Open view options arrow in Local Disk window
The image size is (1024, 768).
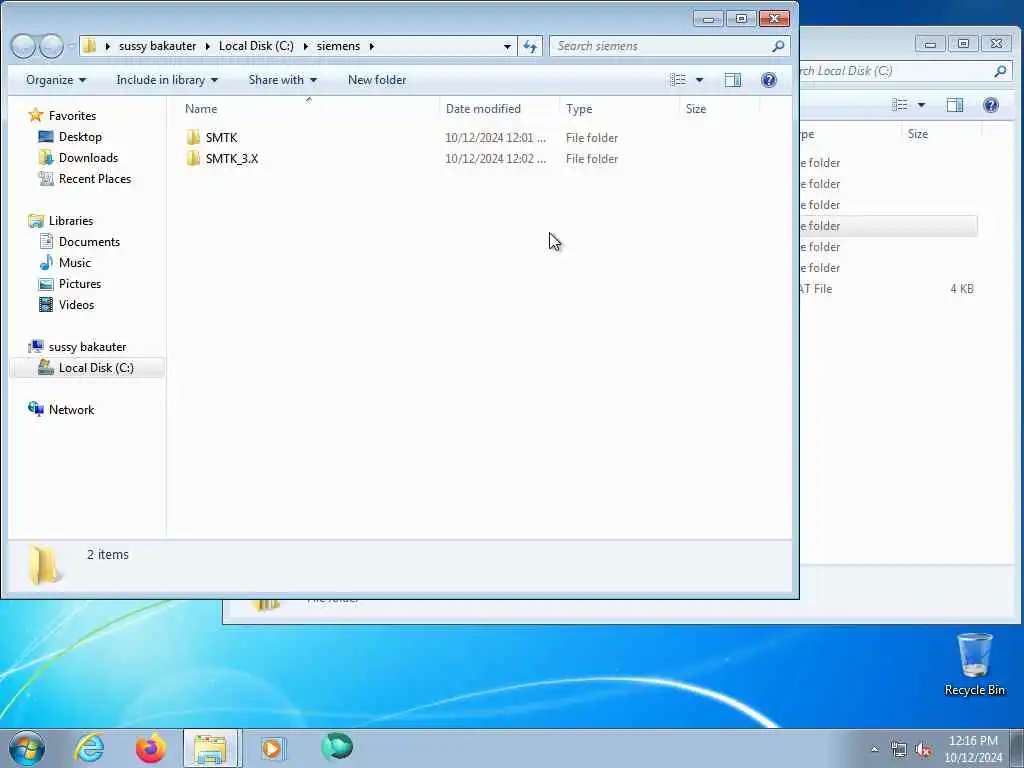click(x=921, y=105)
